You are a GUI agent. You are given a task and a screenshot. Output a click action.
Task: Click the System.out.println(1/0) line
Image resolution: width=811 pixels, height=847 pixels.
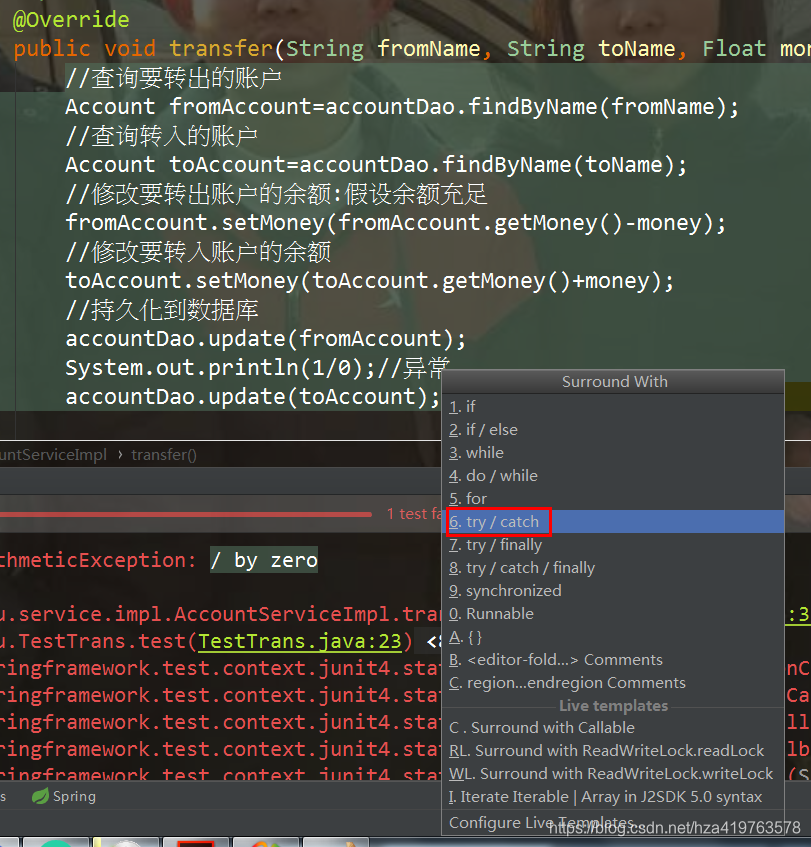click(257, 368)
